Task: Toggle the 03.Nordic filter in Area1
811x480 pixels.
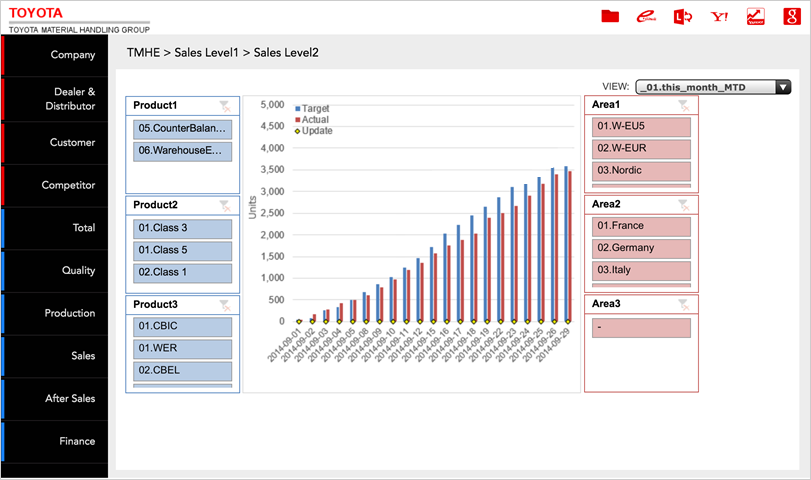Action: (641, 170)
